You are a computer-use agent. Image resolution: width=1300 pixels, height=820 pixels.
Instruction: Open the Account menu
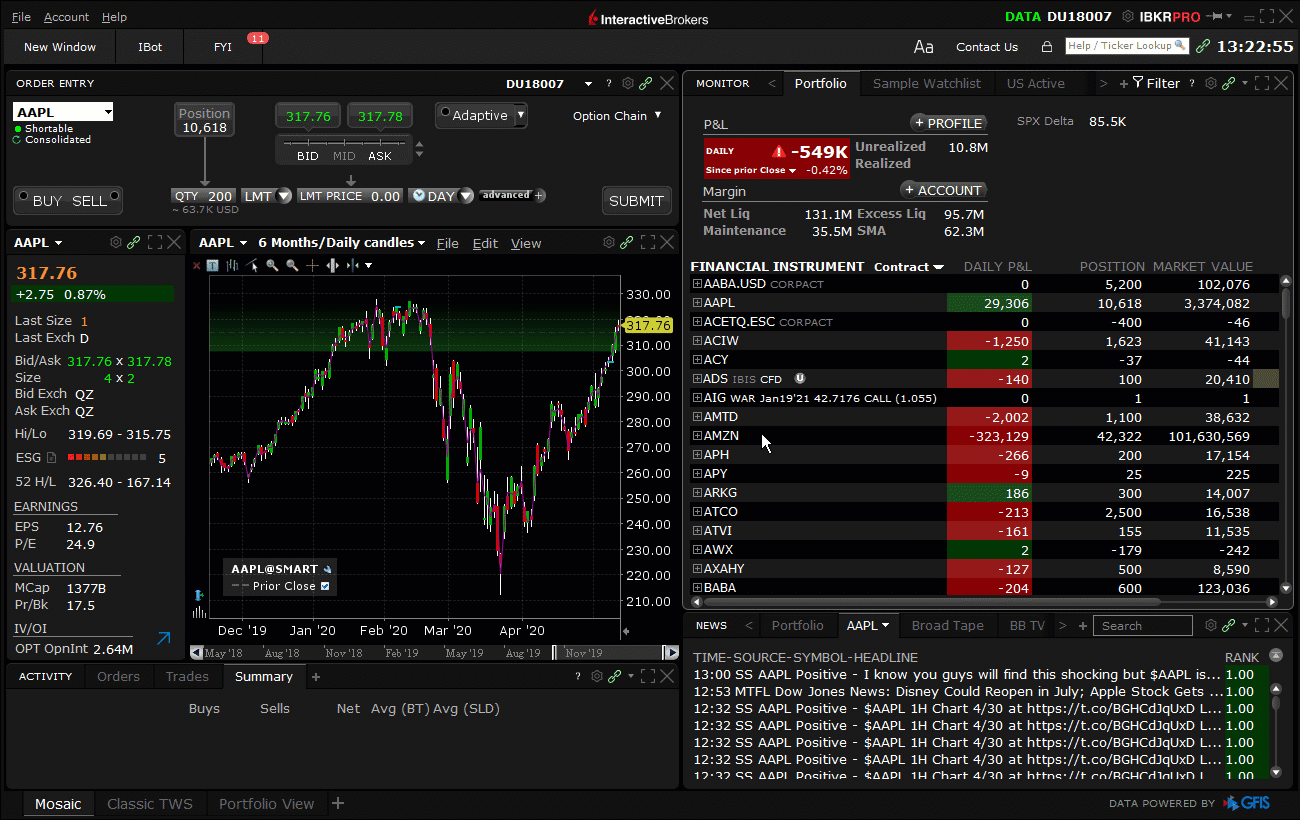point(66,17)
